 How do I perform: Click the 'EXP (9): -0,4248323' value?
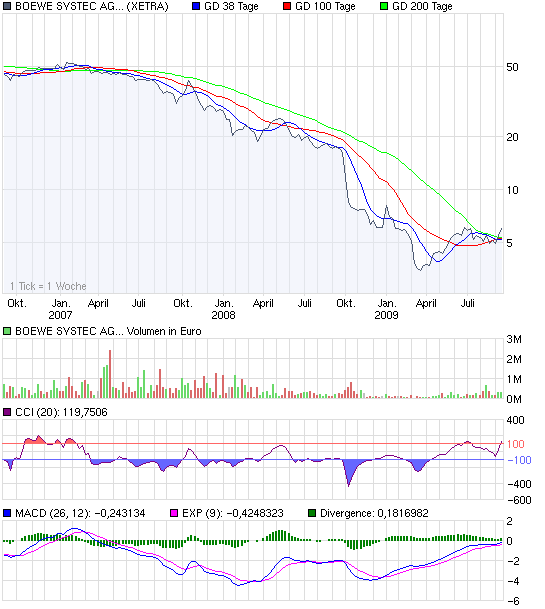click(233, 513)
